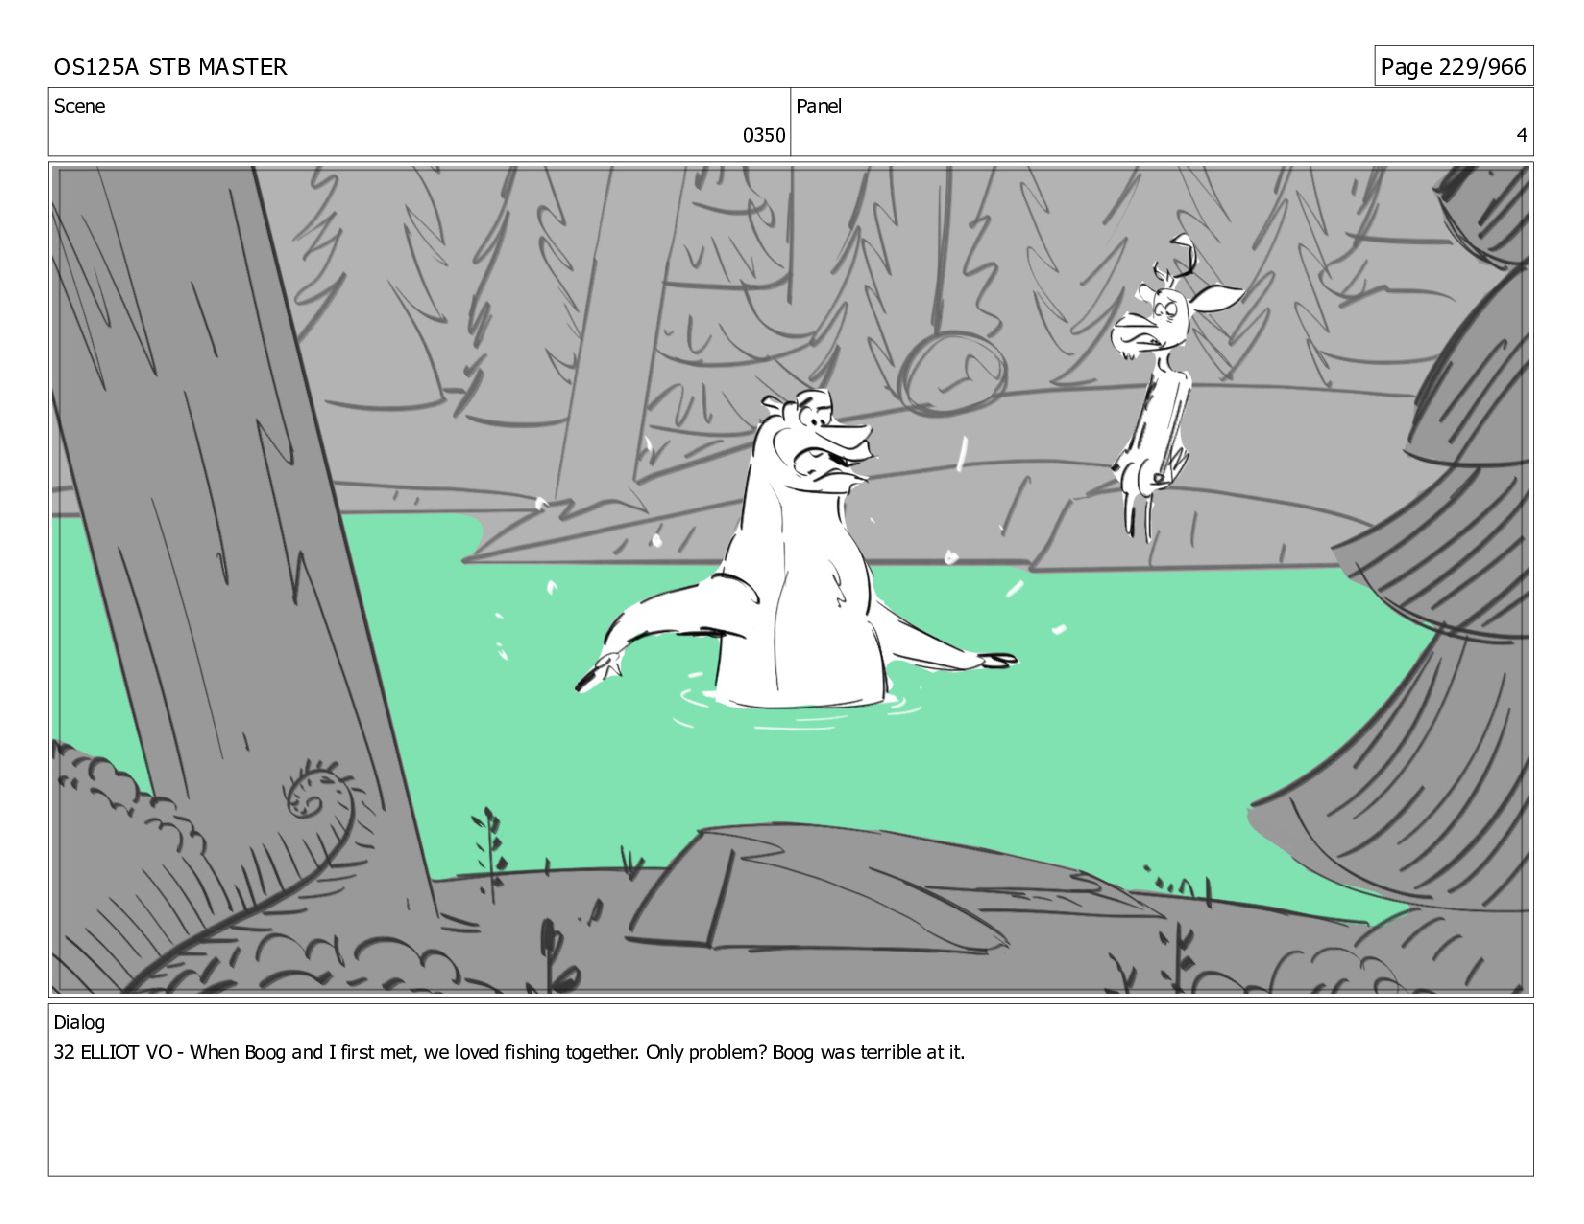Image resolution: width=1584 pixels, height=1224 pixels.
Task: Click the 'Panel' field label
Action: click(x=819, y=106)
